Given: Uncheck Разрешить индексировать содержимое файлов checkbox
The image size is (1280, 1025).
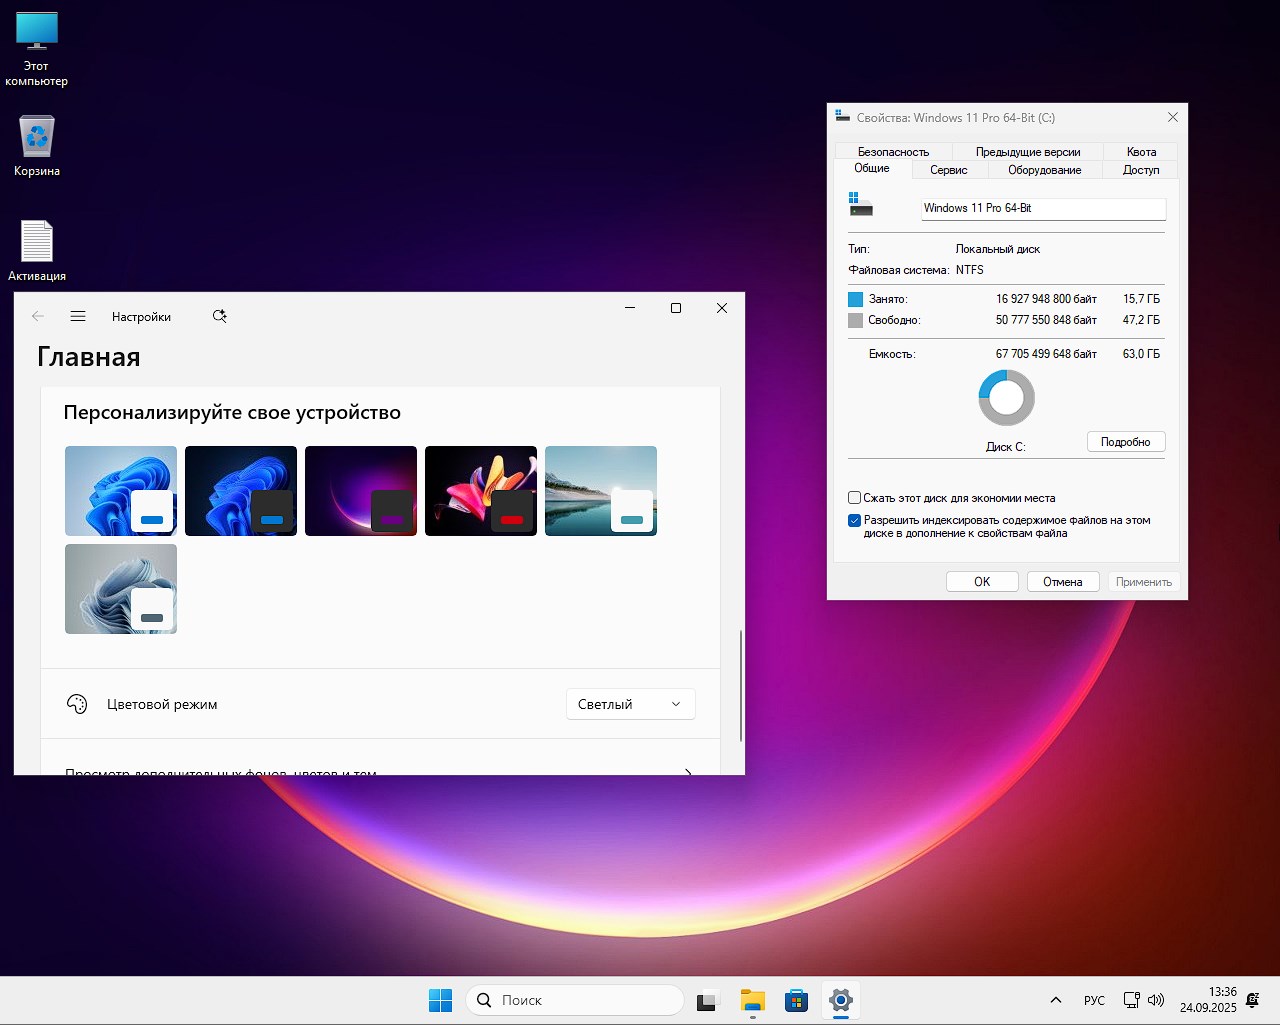Looking at the screenshot, I should click(855, 520).
